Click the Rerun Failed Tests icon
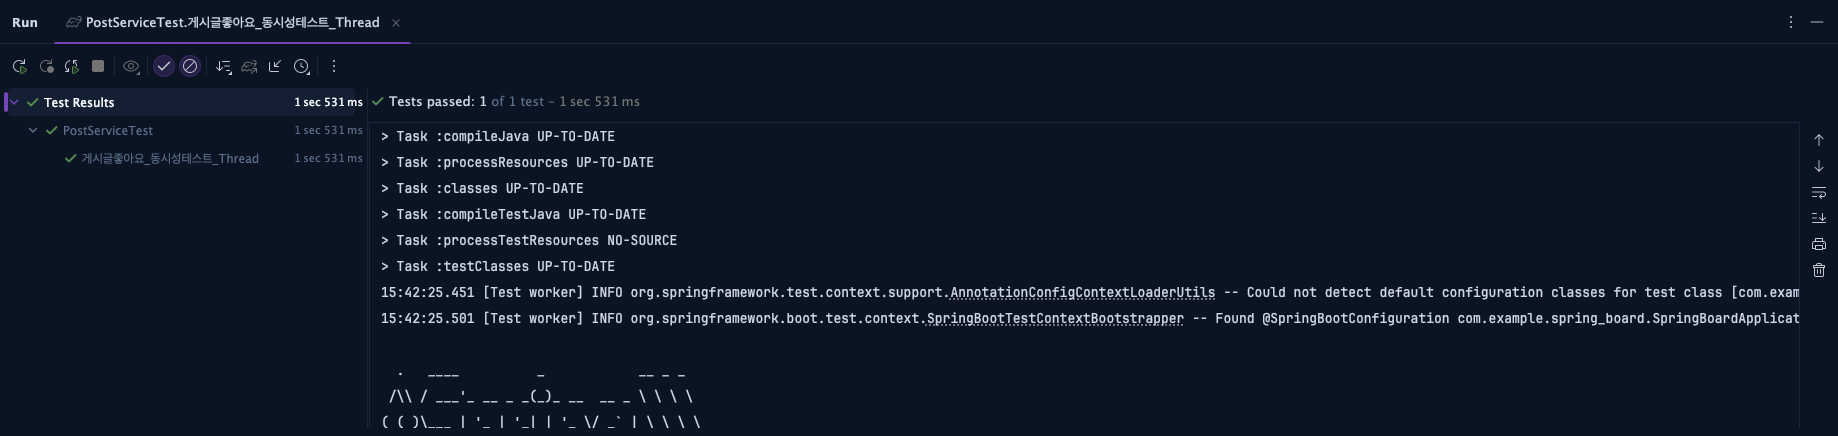The width and height of the screenshot is (1838, 436). coord(46,66)
